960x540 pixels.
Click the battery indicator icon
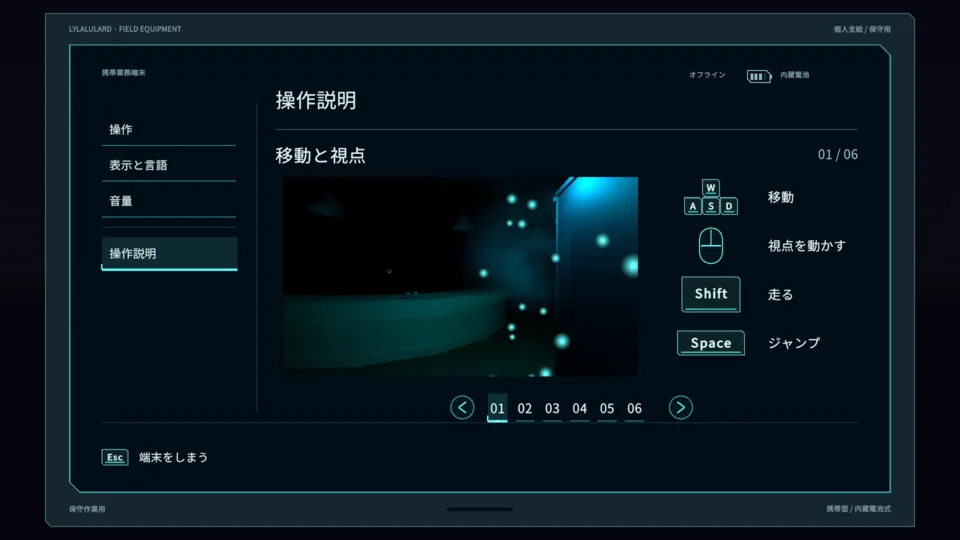(759, 76)
